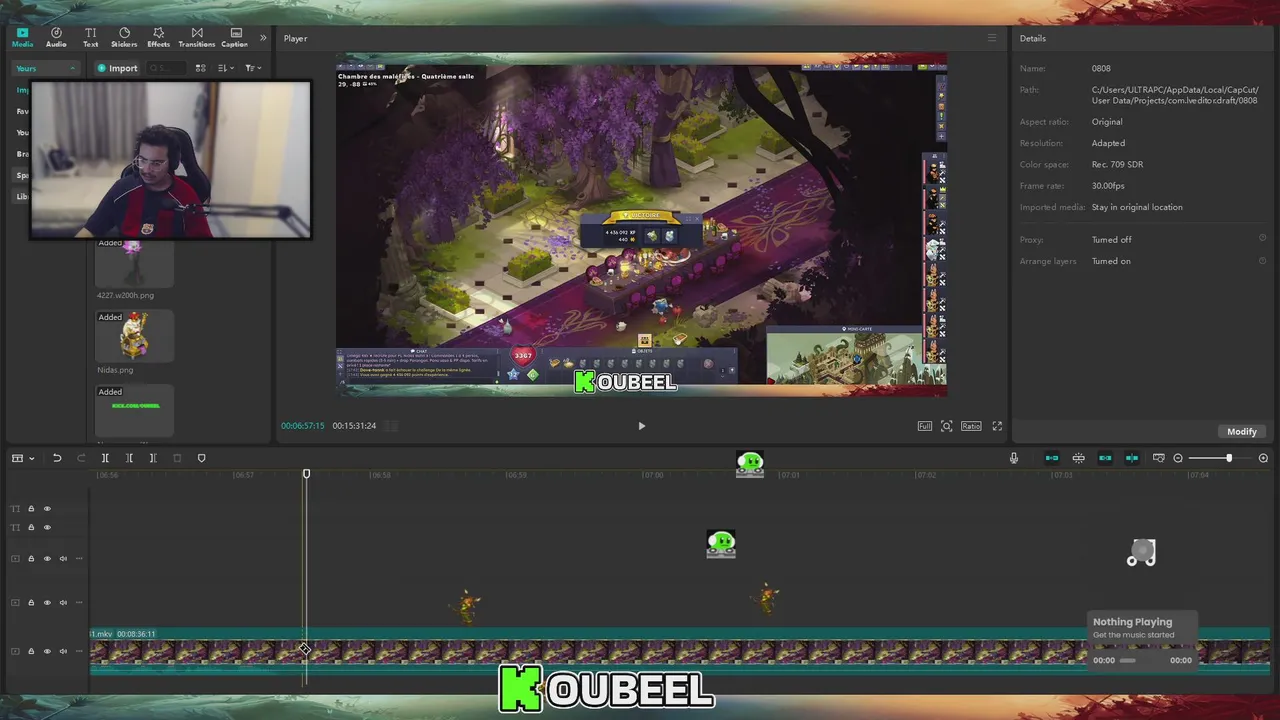Click the '30.00fps' frame rate value
1280x720 pixels.
tap(1108, 186)
